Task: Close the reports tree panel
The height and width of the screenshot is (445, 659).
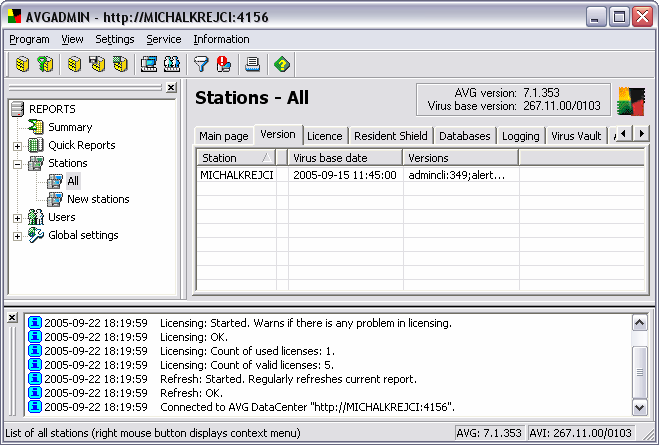Action: click(171, 88)
